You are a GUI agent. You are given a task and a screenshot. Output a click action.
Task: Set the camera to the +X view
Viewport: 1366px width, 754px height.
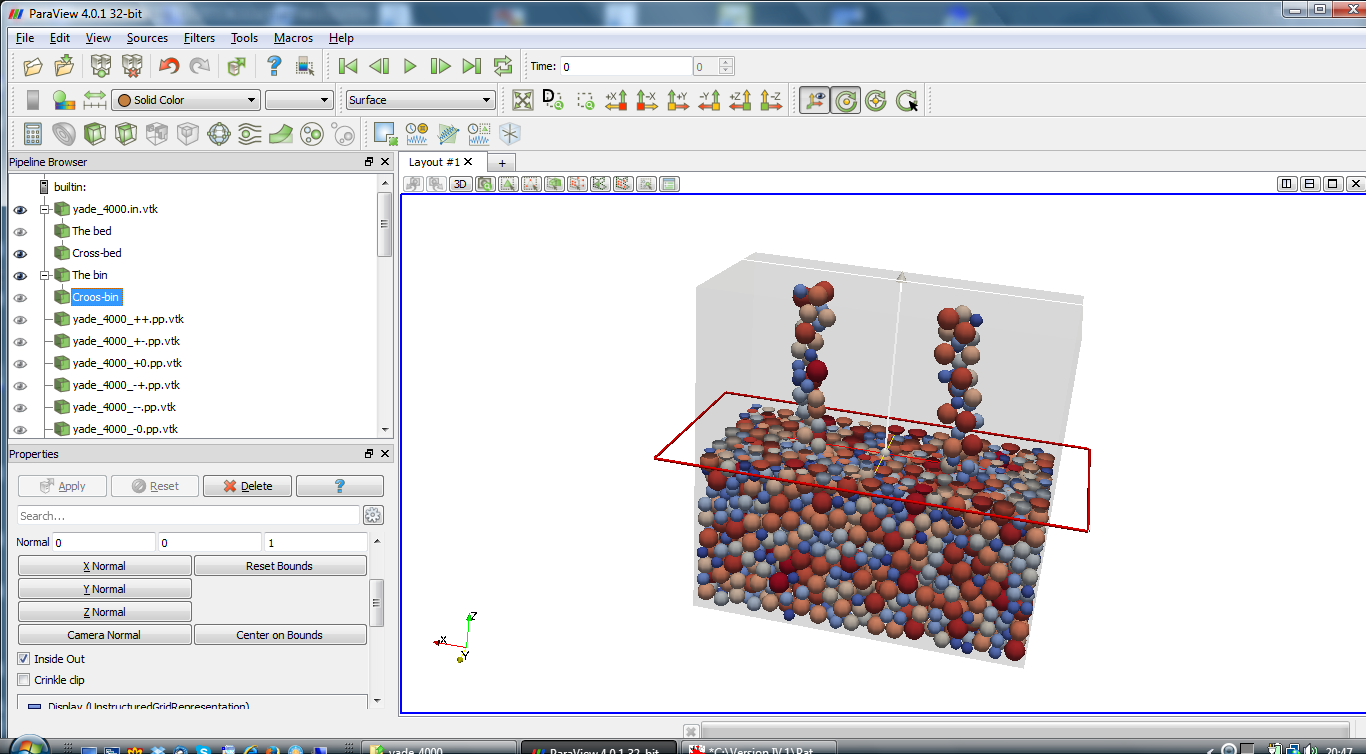617,100
